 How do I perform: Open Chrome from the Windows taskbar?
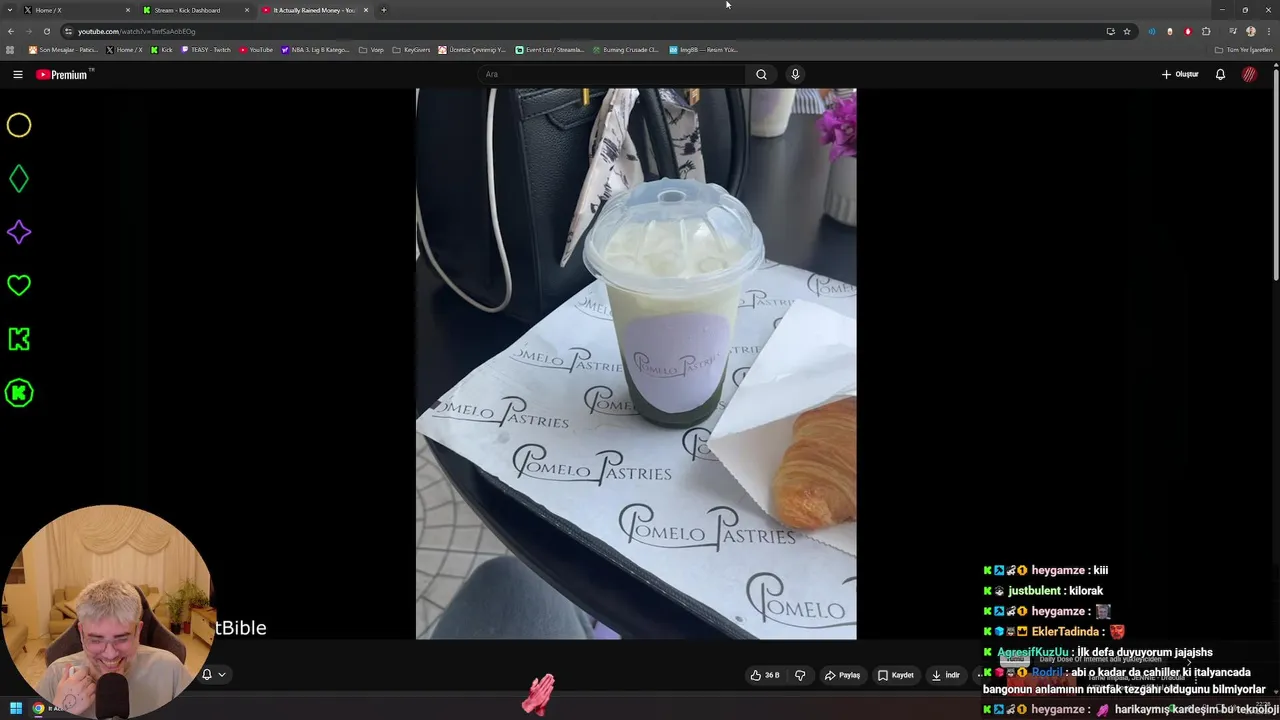coord(38,708)
